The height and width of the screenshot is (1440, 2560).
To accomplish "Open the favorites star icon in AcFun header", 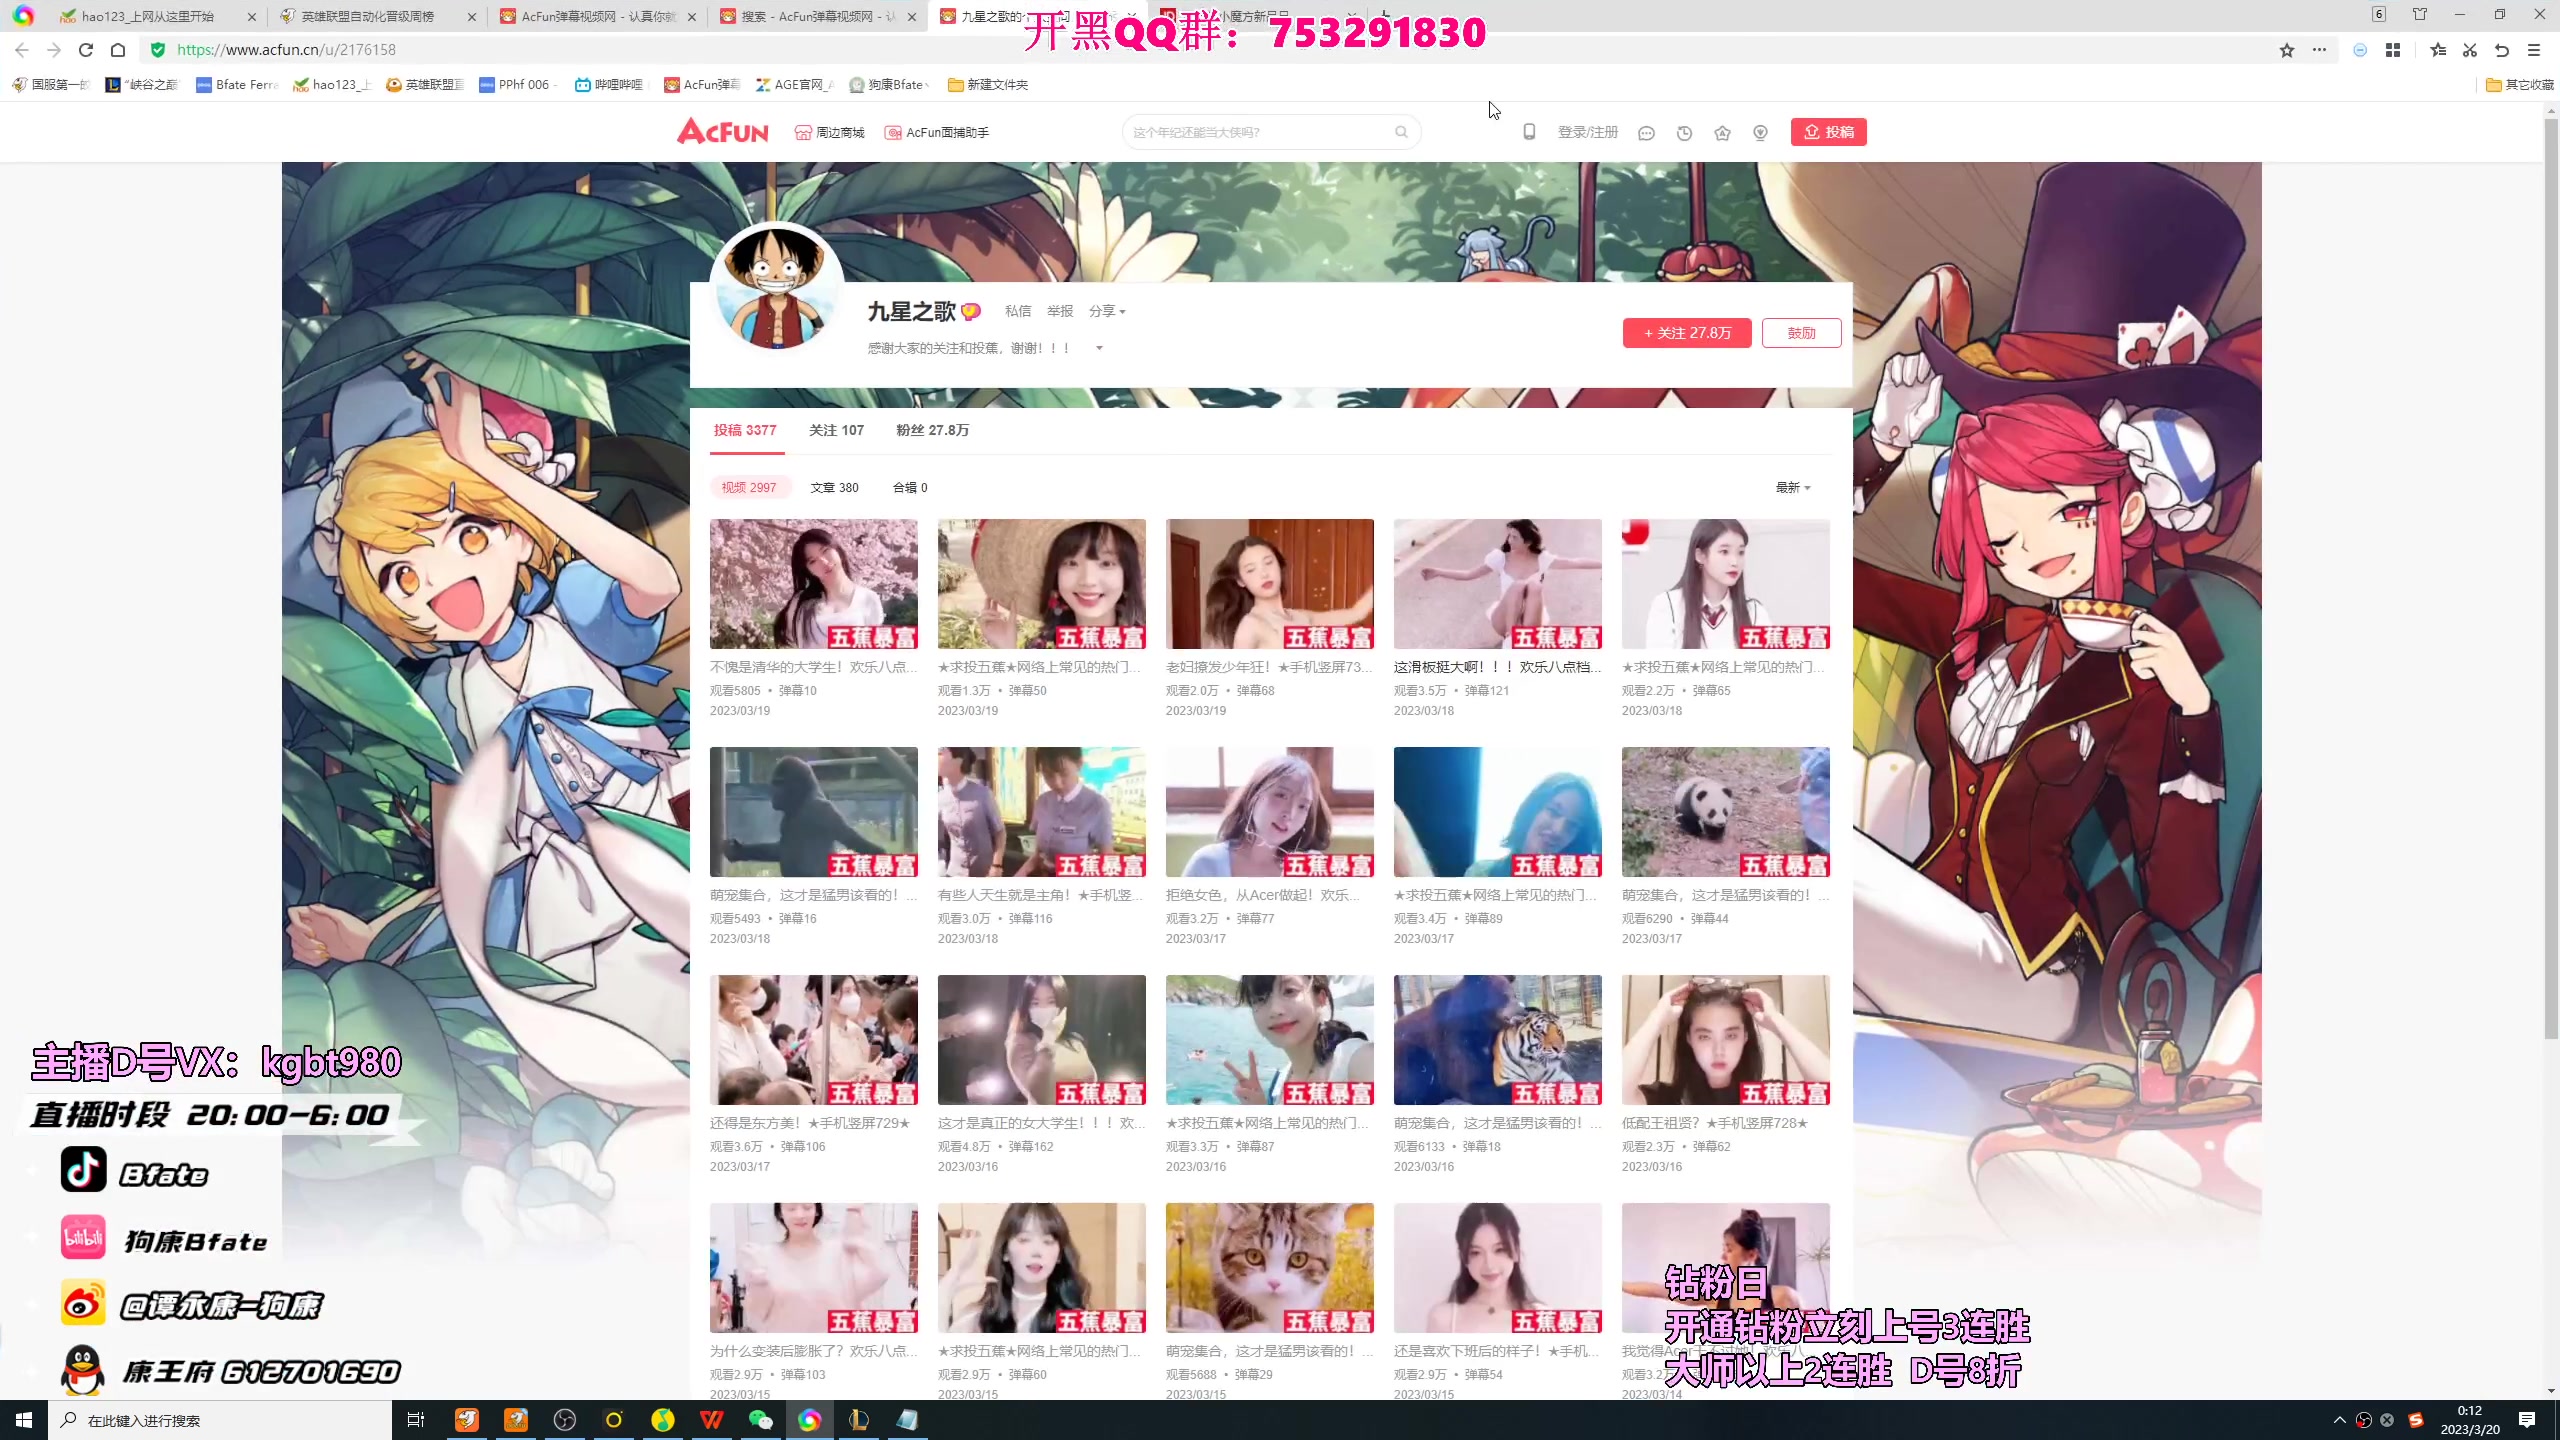I will 1722,133.
